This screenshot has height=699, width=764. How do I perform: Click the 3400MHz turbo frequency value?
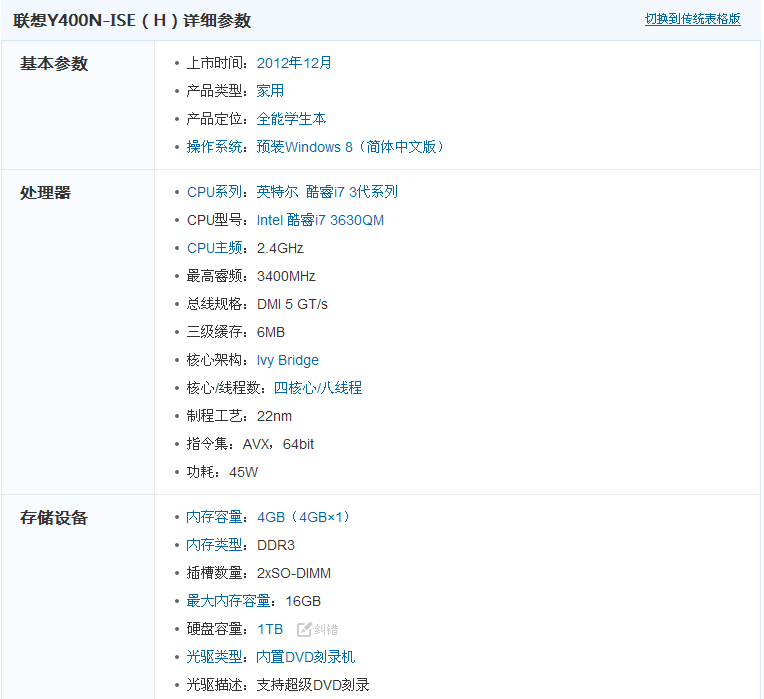click(x=286, y=276)
